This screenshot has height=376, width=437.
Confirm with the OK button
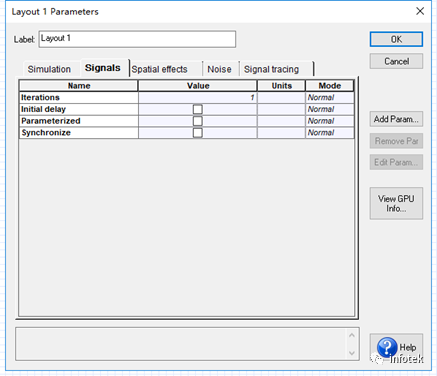[396, 39]
